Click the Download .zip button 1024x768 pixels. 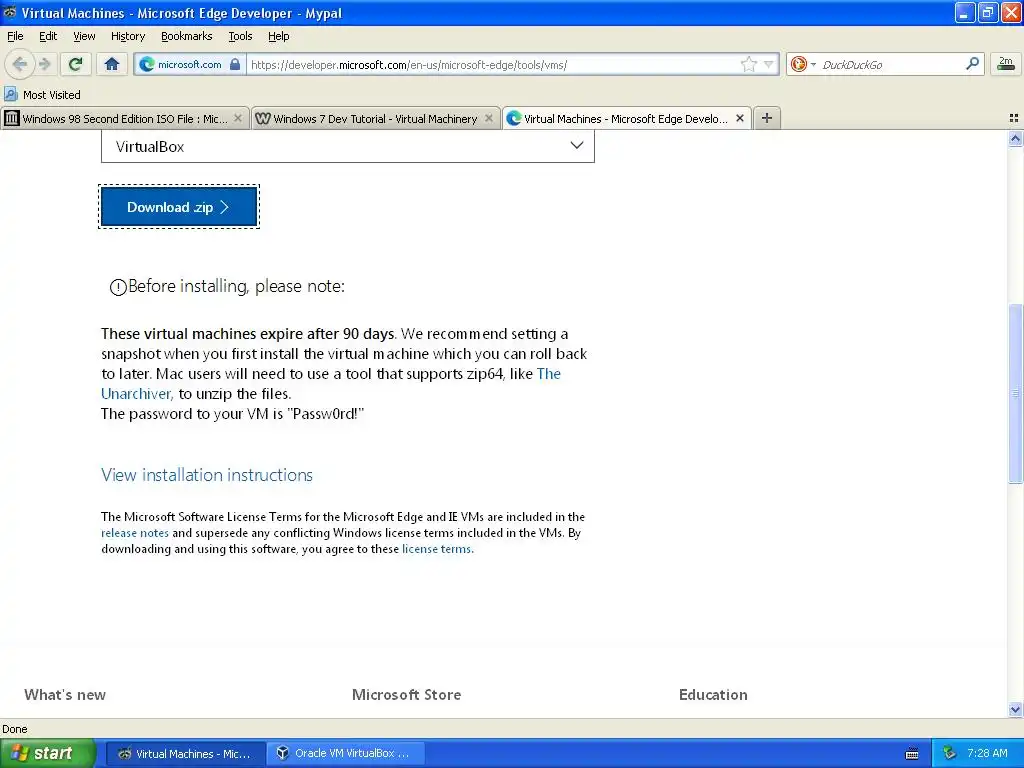tap(179, 207)
